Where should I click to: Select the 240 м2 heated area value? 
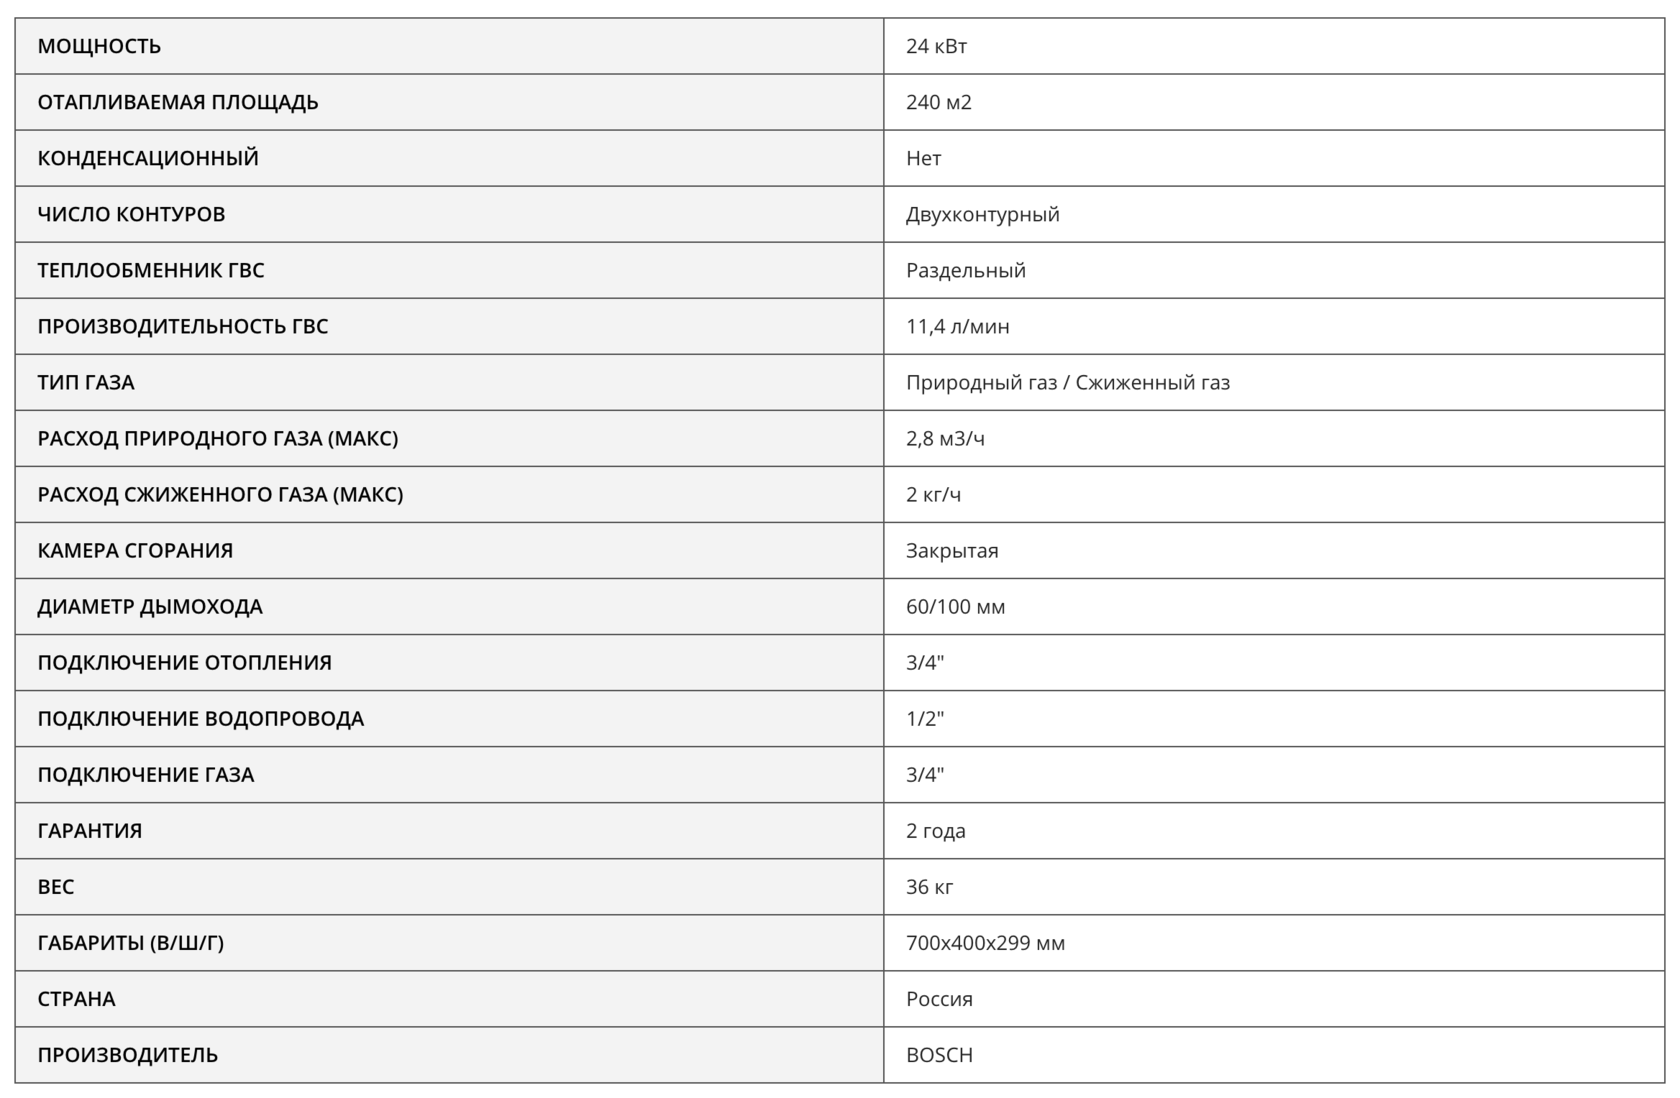938,102
